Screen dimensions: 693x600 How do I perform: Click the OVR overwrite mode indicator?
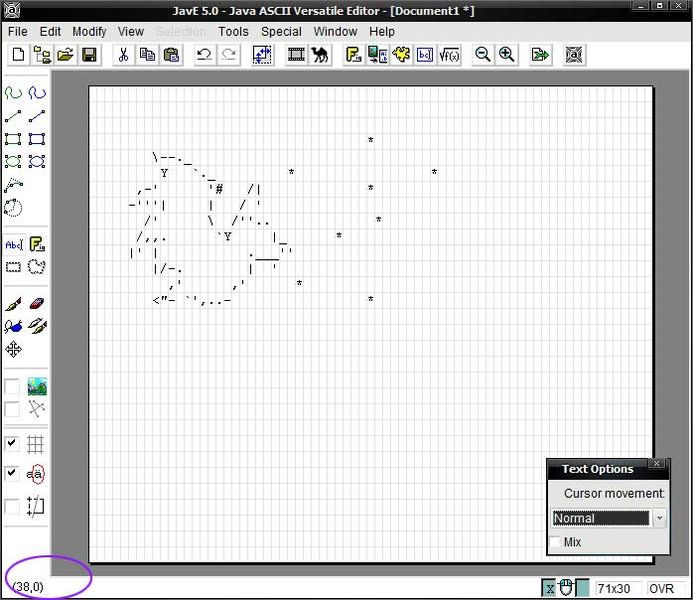661,588
